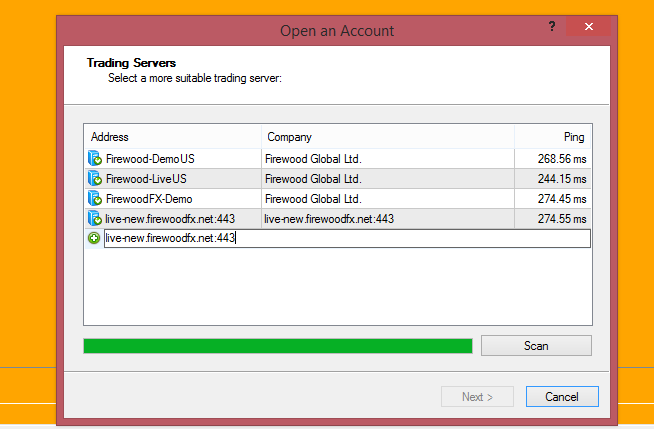Sort servers by the Company column header
Screen dimensions: 654x429
[x=388, y=137]
